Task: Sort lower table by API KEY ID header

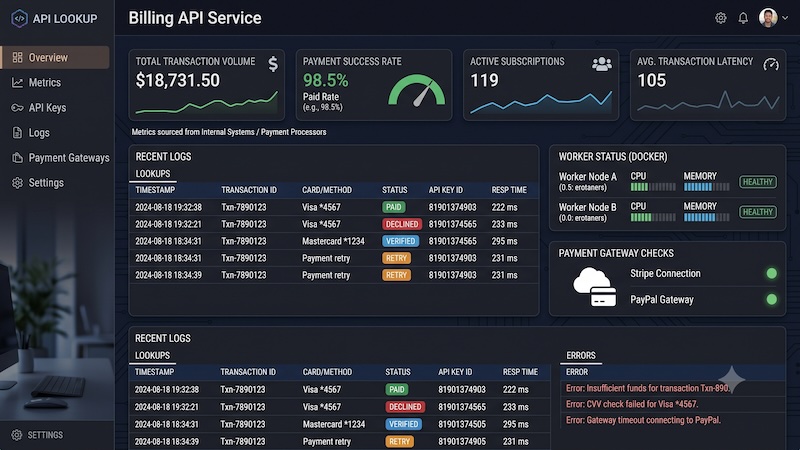Action: pyautogui.click(x=455, y=372)
